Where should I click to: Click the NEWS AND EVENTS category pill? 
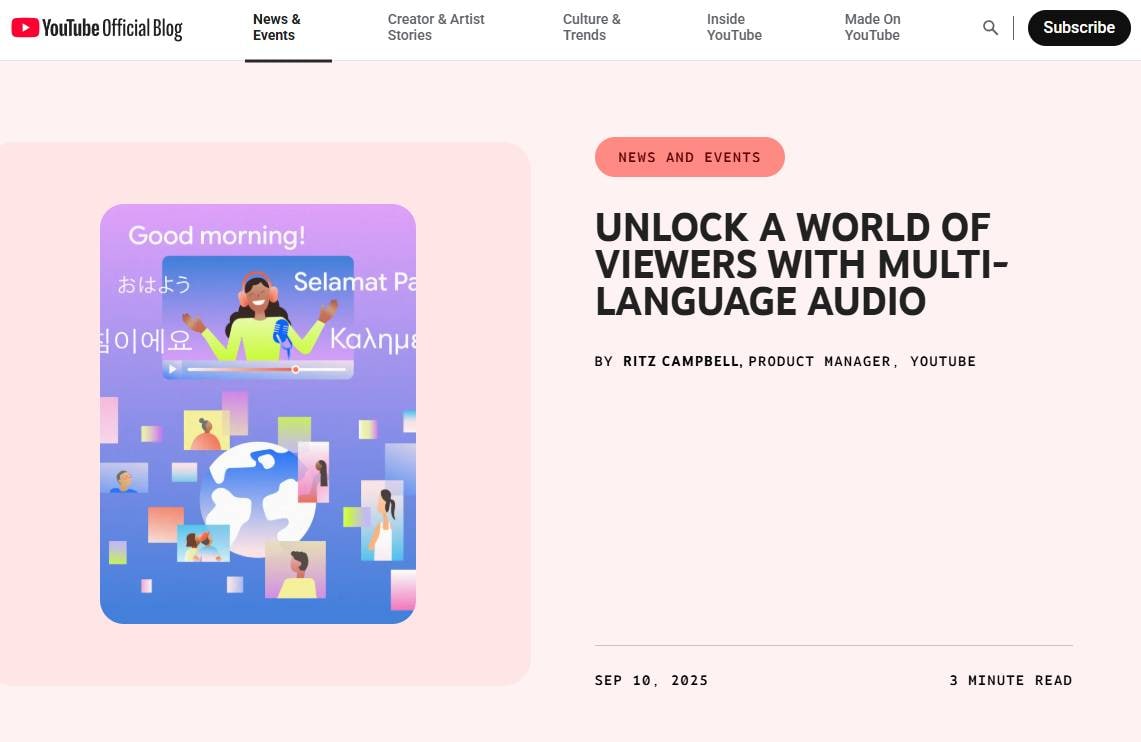tap(689, 157)
